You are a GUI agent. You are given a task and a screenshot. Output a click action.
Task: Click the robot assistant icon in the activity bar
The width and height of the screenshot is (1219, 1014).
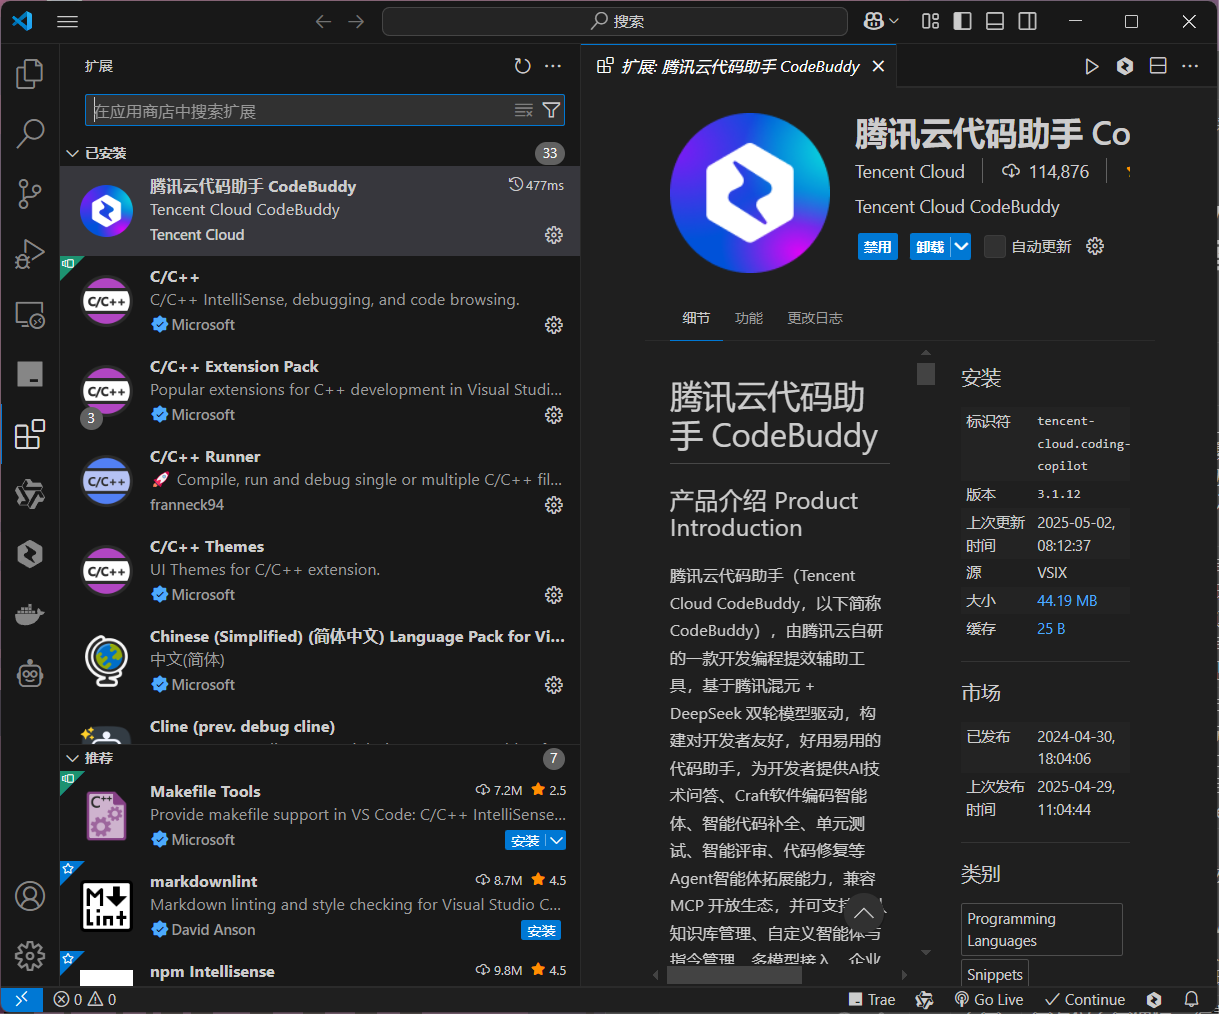29,674
